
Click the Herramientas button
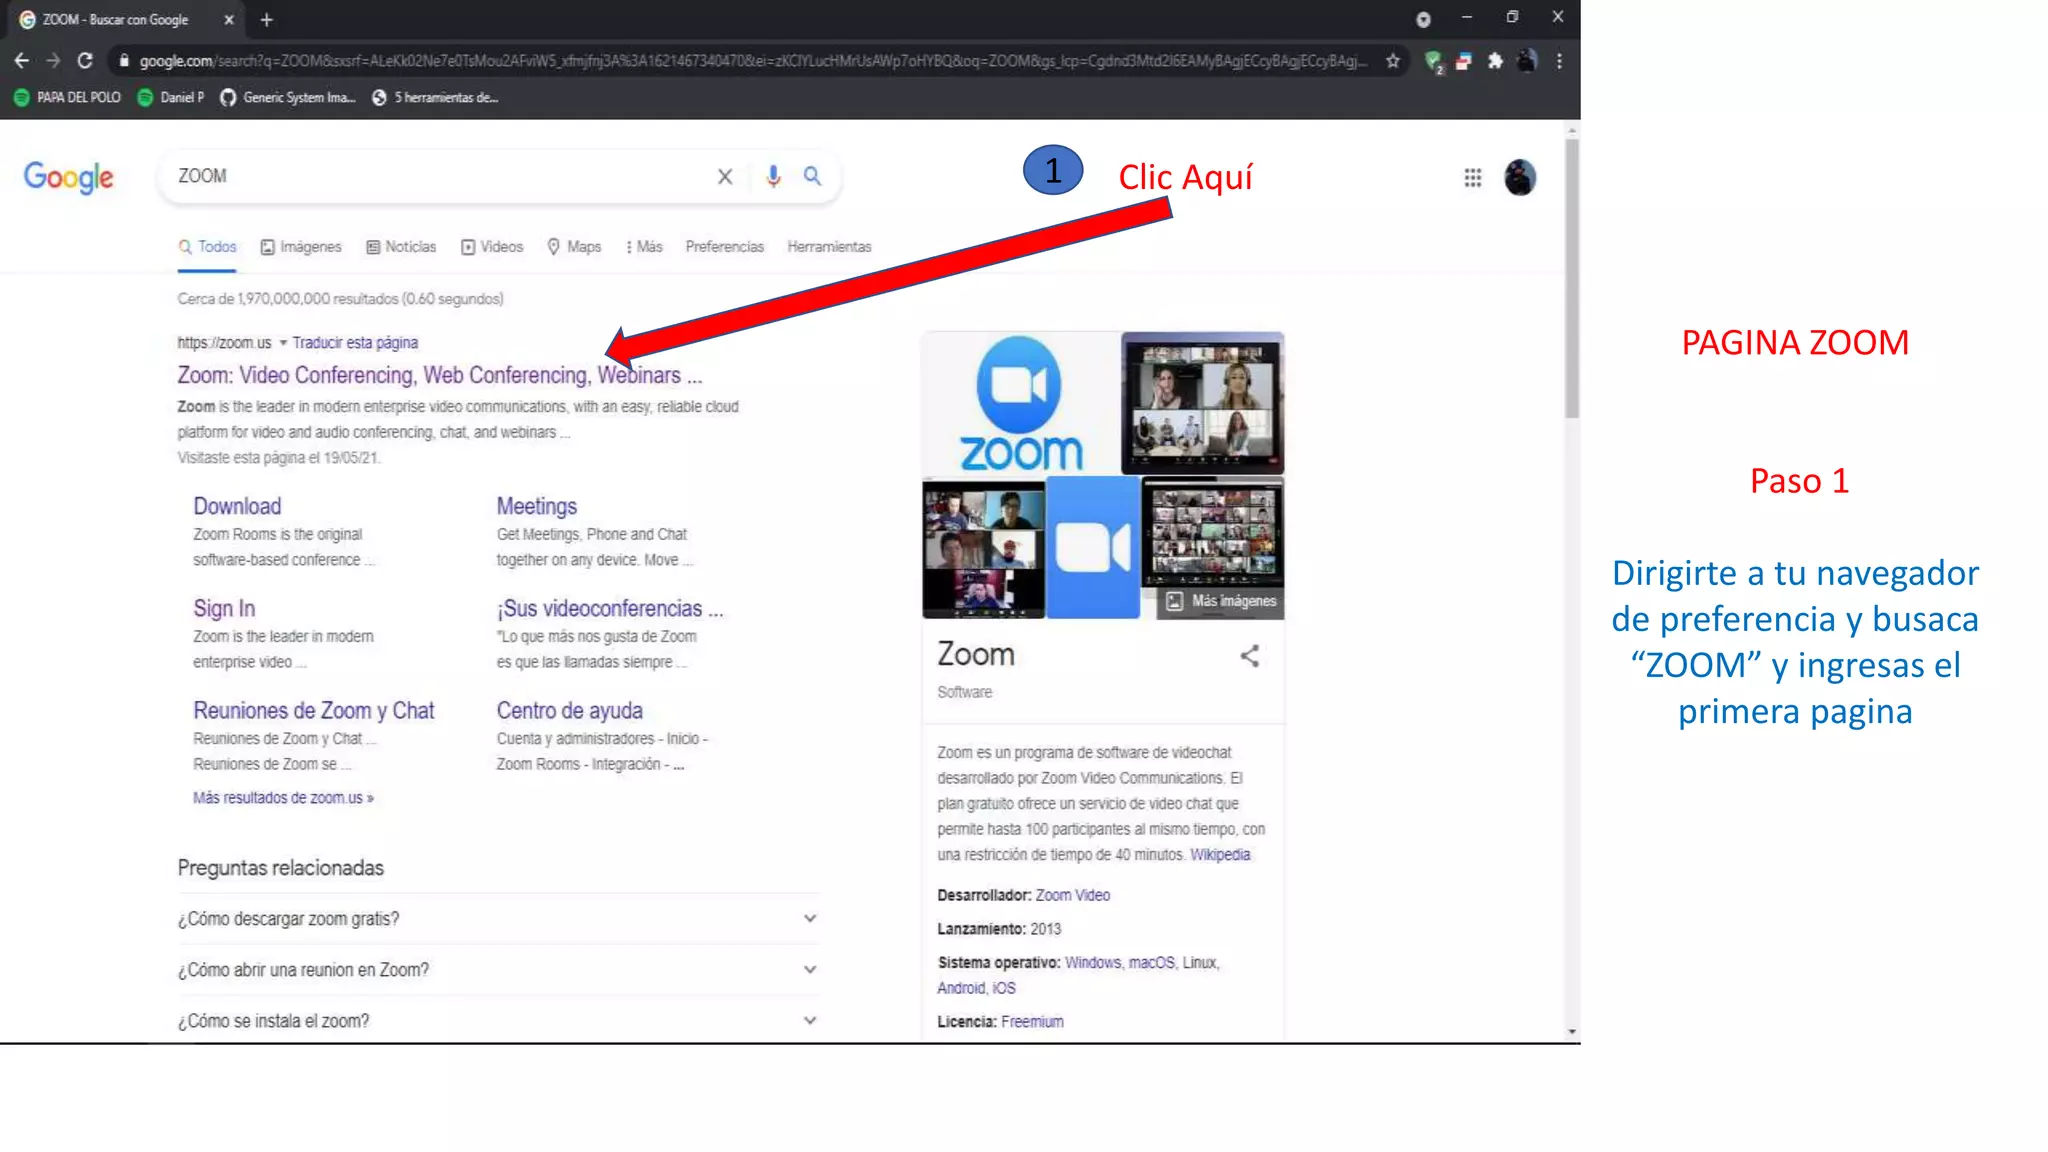pos(828,247)
